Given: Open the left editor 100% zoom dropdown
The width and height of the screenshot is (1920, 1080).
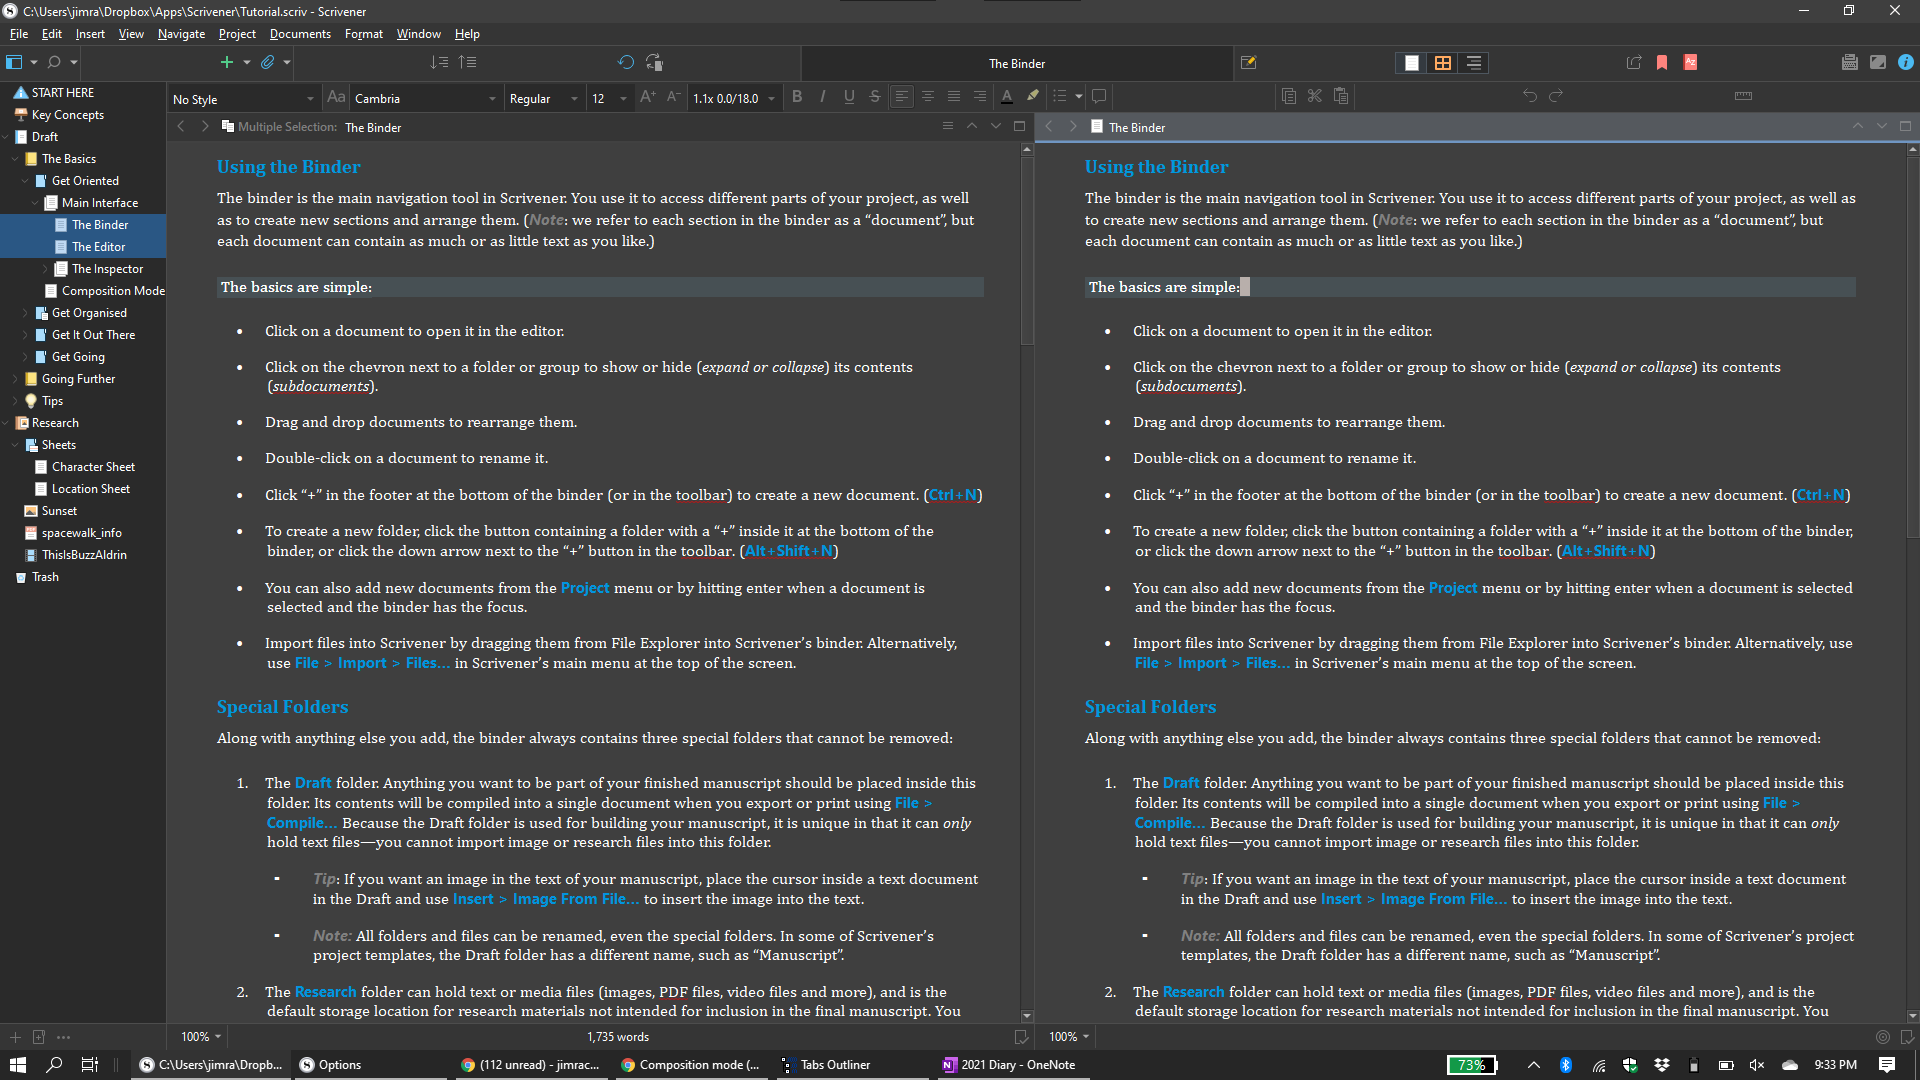Looking at the screenshot, I should [200, 1037].
